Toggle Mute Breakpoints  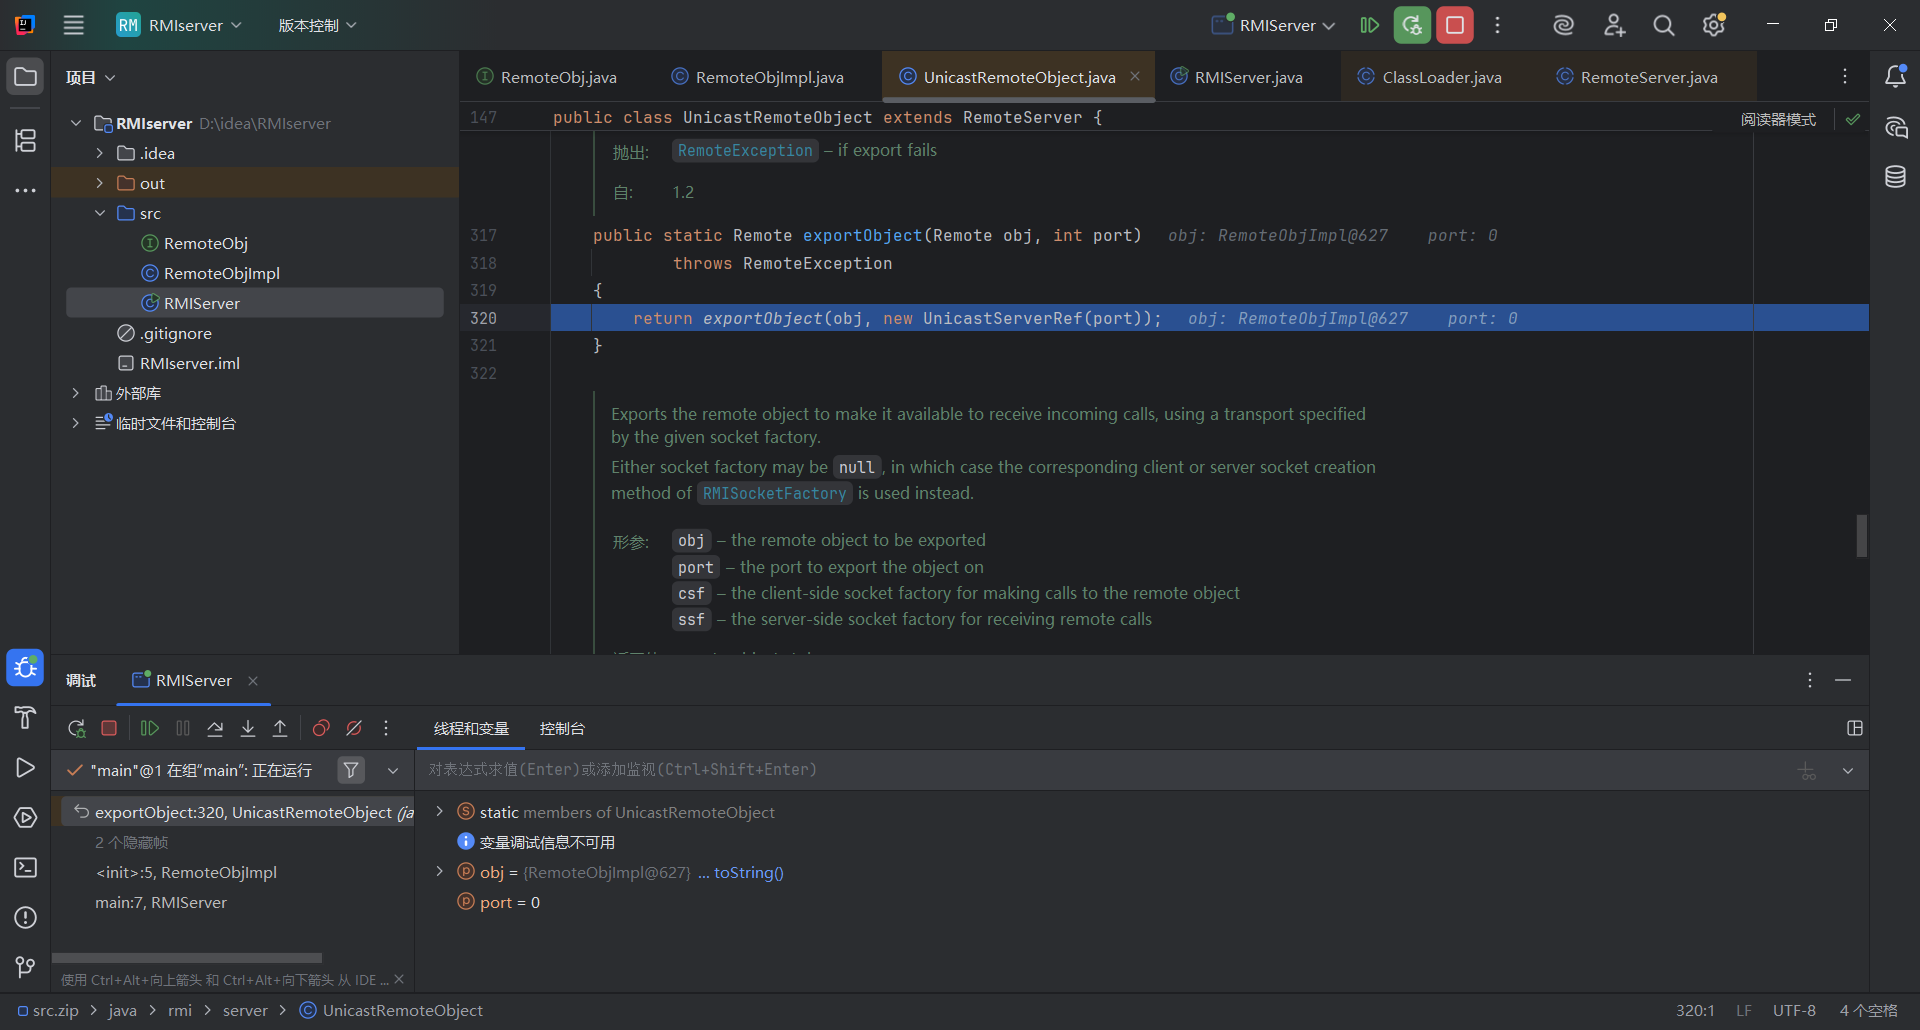pyautogui.click(x=354, y=728)
